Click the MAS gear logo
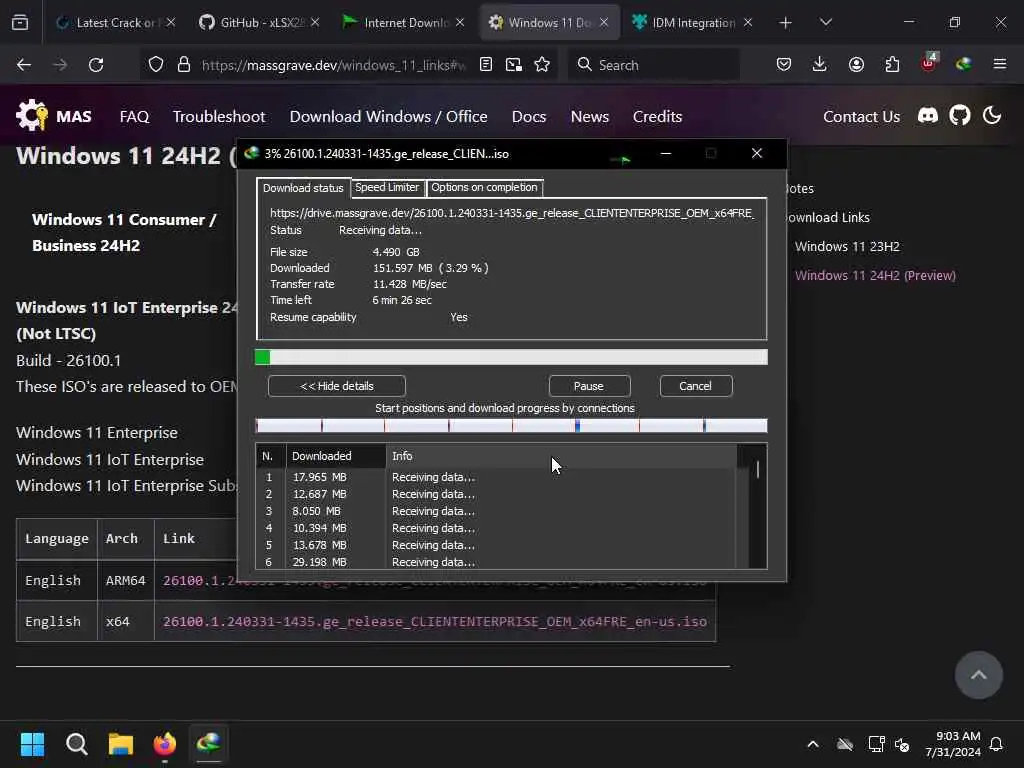 [x=32, y=116]
